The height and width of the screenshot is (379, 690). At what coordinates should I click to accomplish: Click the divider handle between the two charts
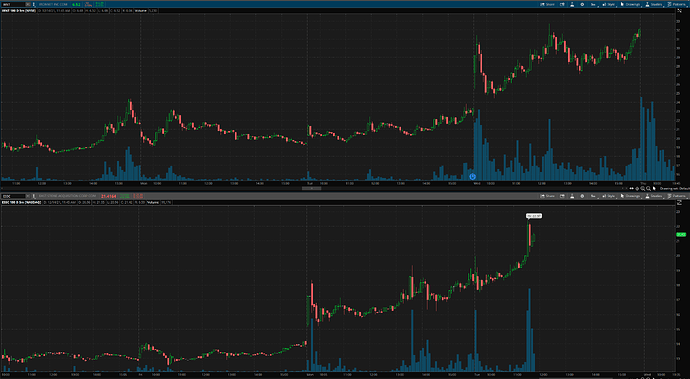(311, 188)
